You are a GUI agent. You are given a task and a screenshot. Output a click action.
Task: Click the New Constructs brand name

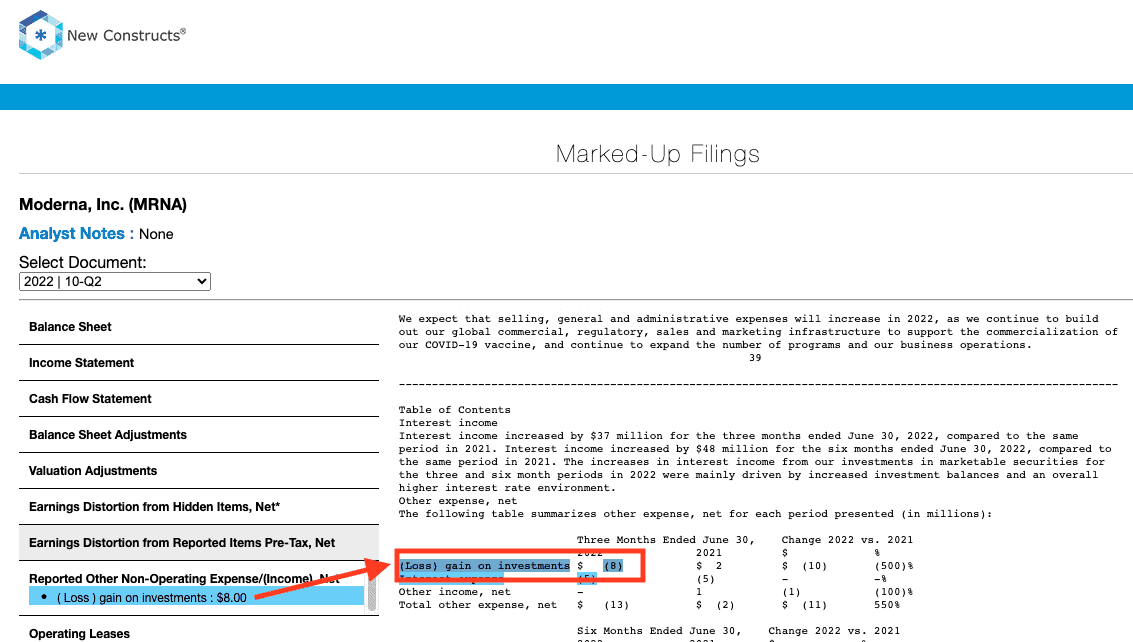click(126, 35)
